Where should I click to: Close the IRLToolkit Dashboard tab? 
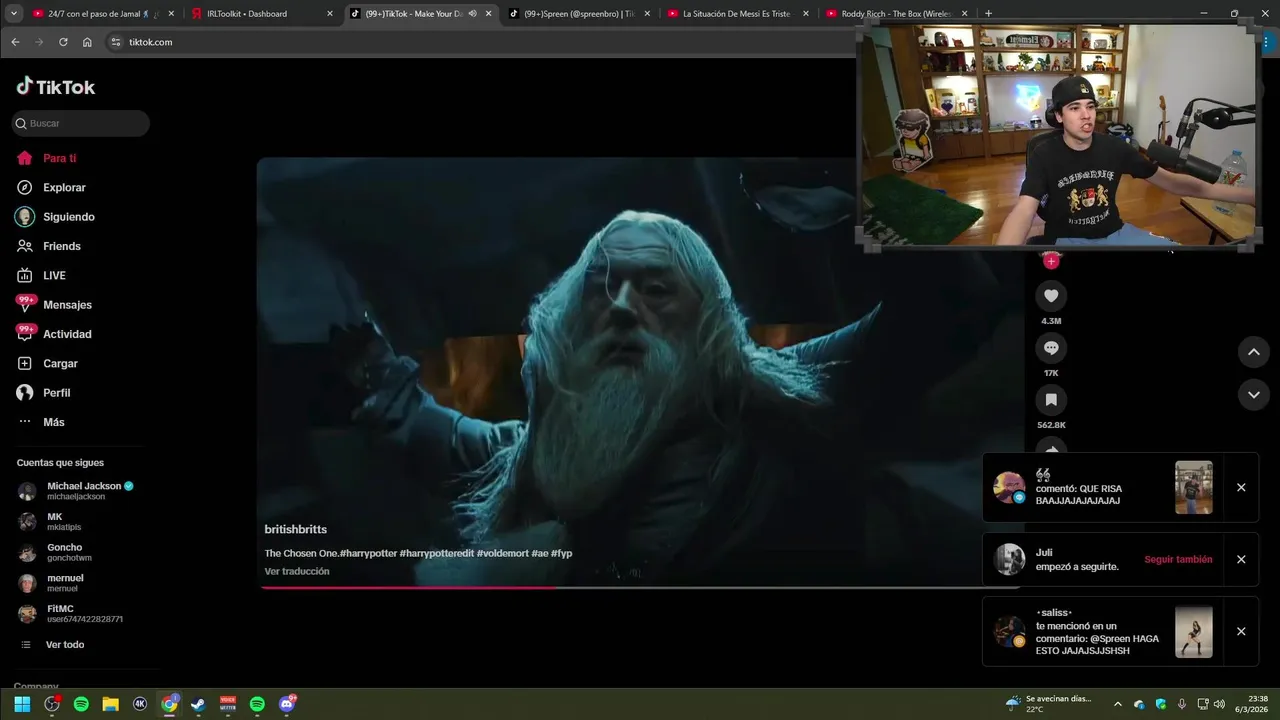[x=330, y=14]
